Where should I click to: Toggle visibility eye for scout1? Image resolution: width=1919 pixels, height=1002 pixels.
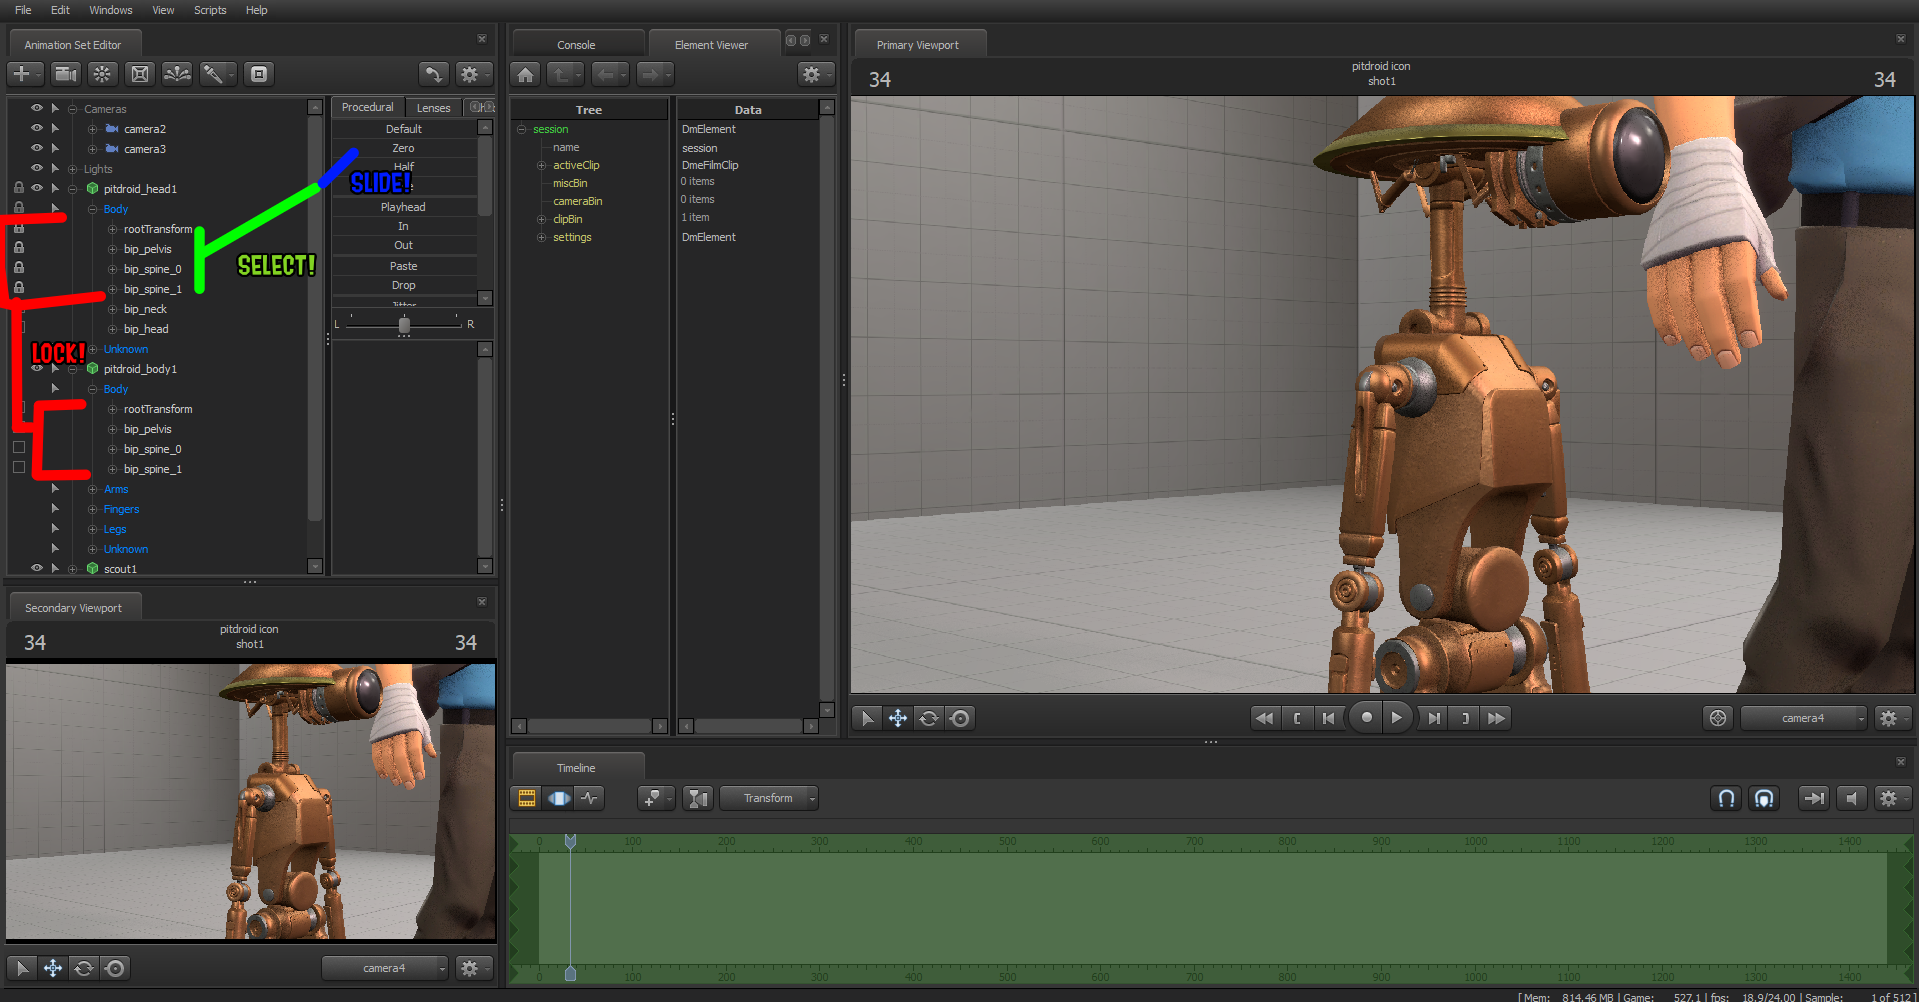click(x=37, y=568)
